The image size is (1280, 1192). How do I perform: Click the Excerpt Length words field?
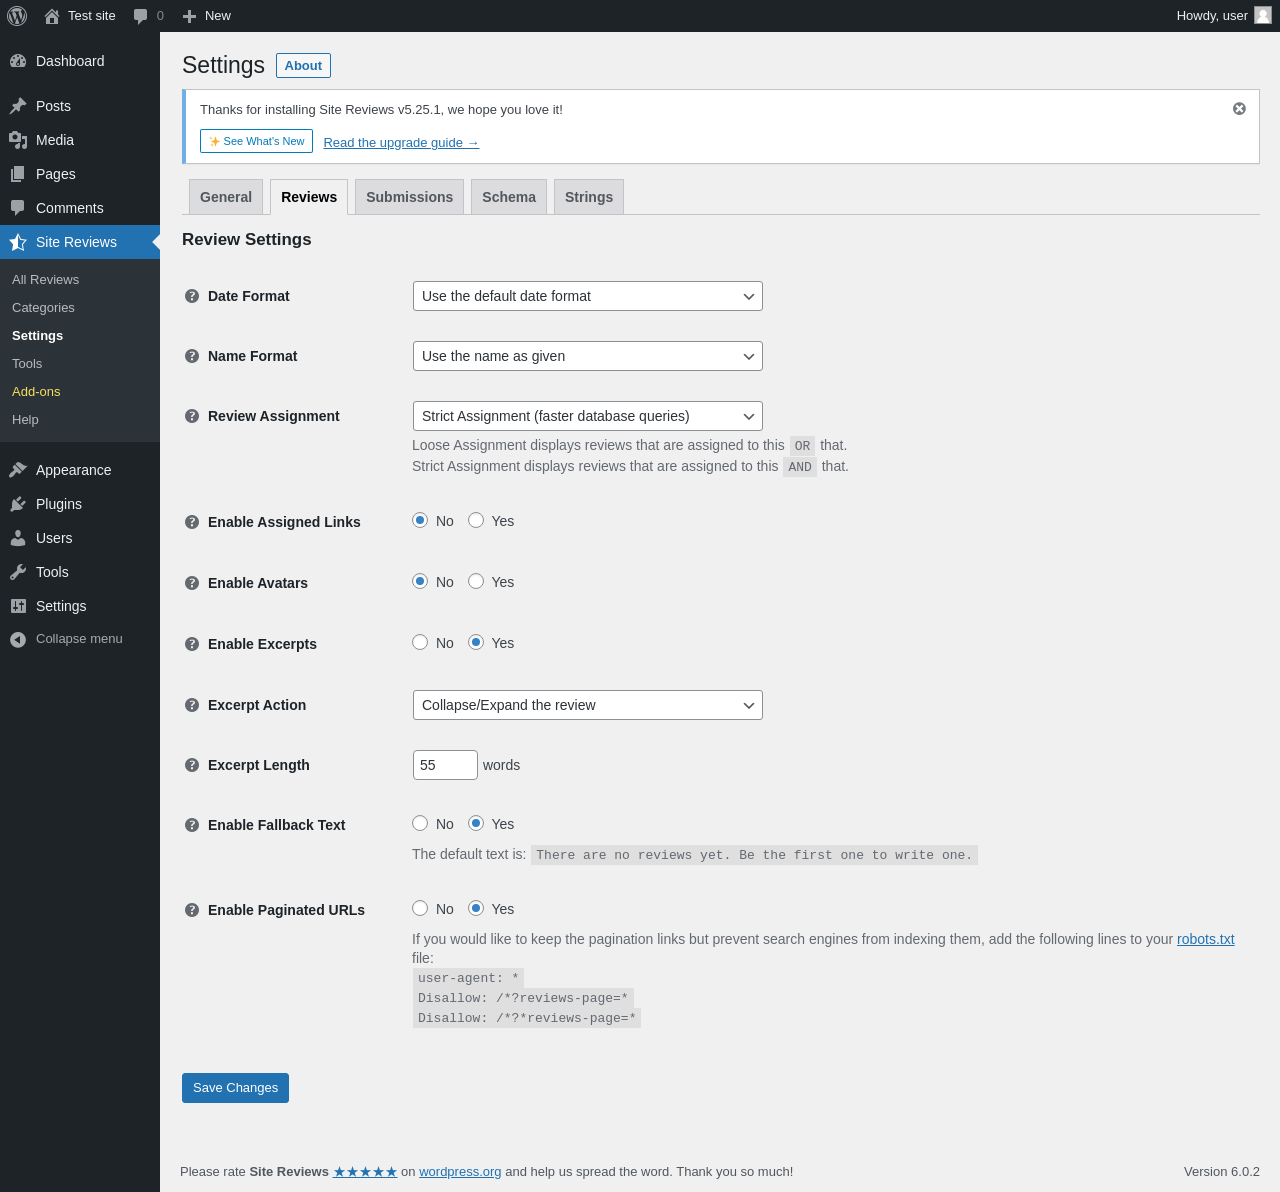click(445, 765)
